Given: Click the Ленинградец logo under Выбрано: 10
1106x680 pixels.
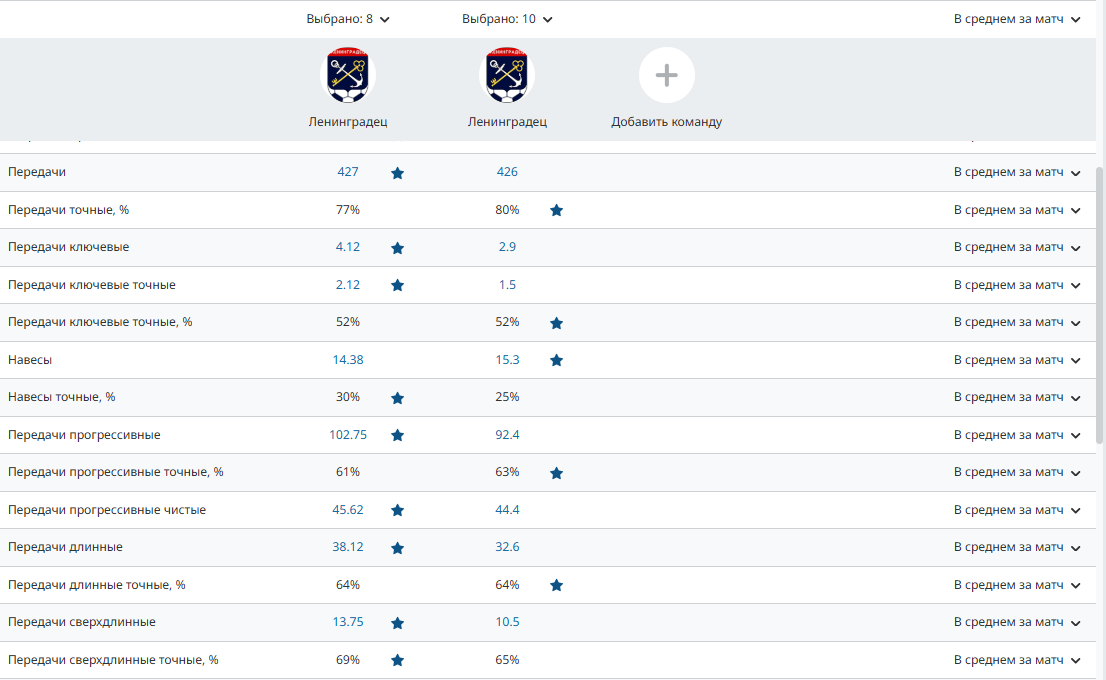Looking at the screenshot, I should point(507,76).
